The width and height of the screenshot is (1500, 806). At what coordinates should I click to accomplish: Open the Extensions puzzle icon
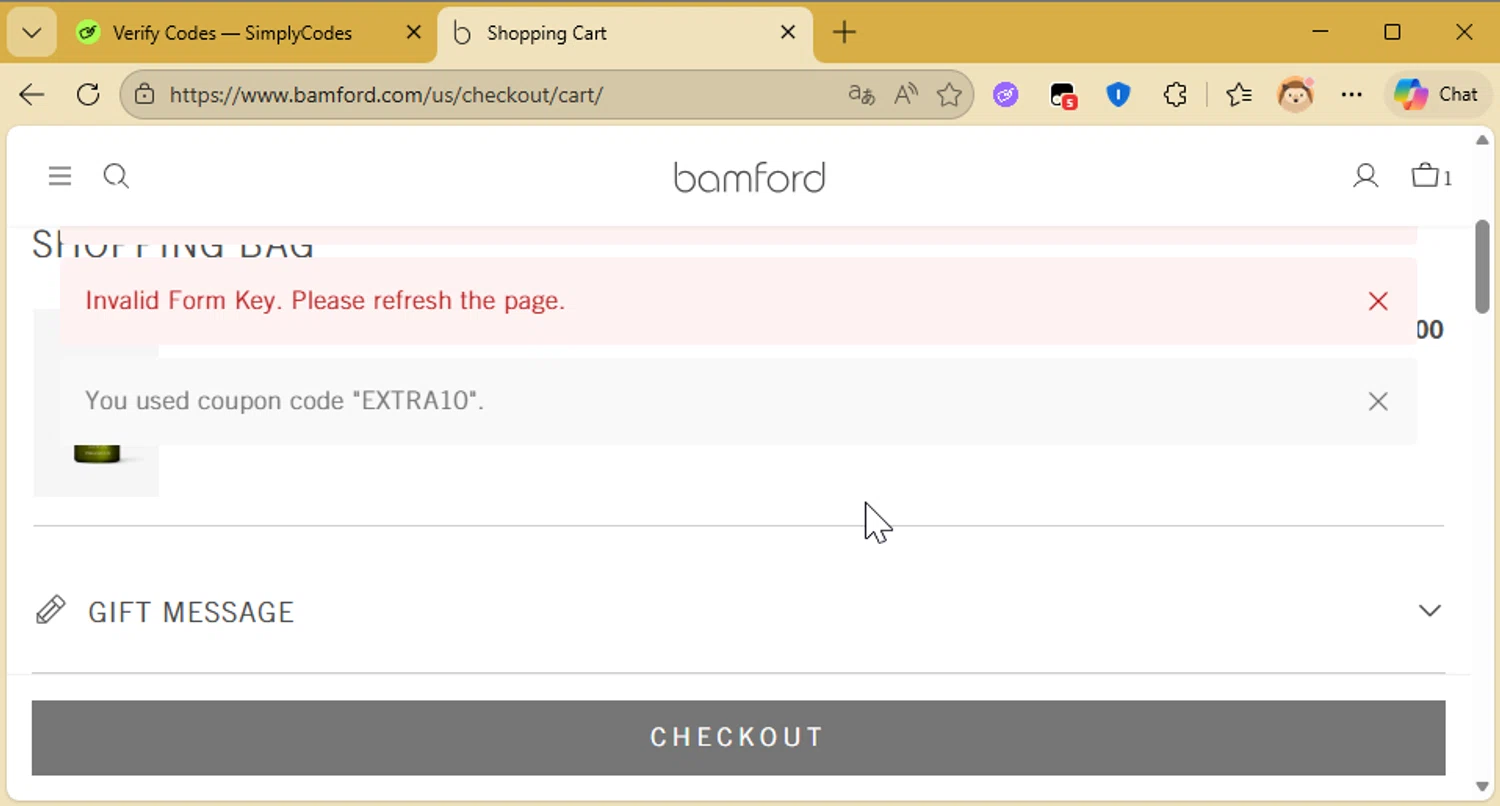1175,95
